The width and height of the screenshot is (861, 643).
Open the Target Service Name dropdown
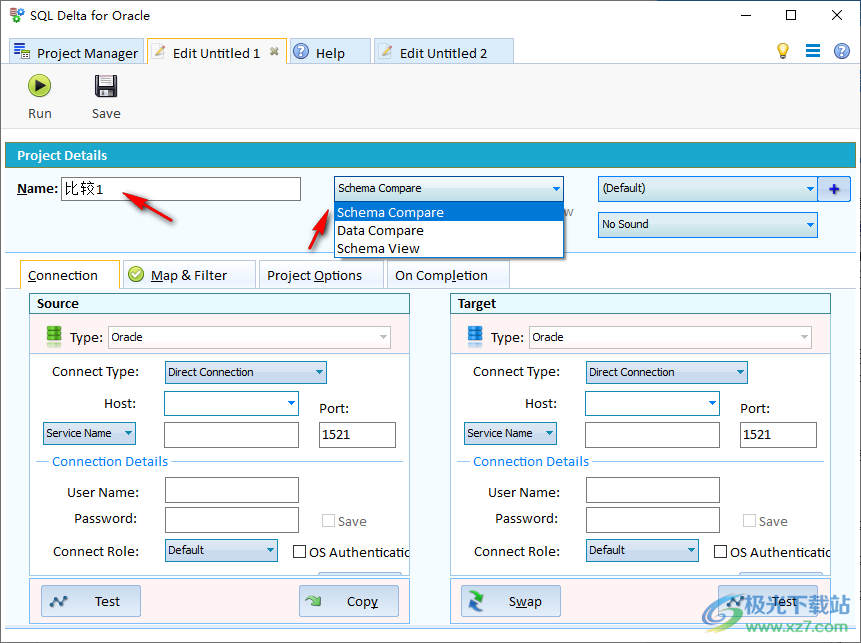coord(510,433)
